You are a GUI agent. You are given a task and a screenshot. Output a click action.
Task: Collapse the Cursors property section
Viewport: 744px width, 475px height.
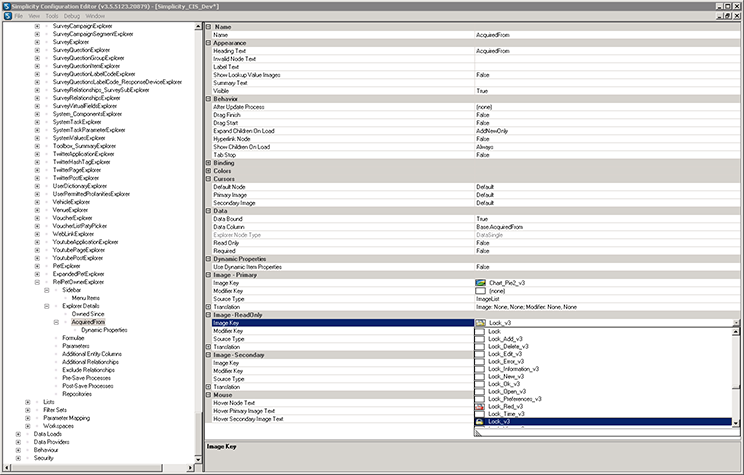pyautogui.click(x=208, y=179)
